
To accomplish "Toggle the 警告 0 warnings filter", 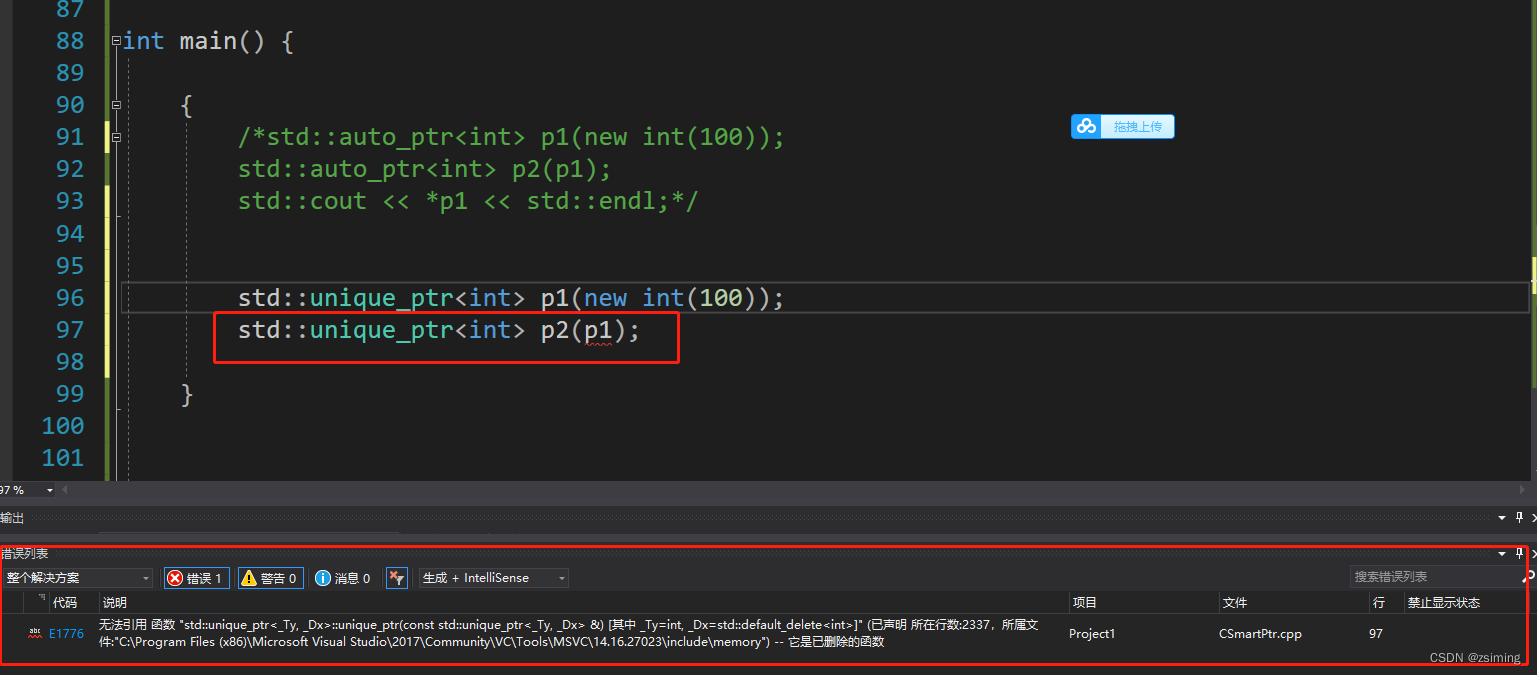I will (270, 578).
